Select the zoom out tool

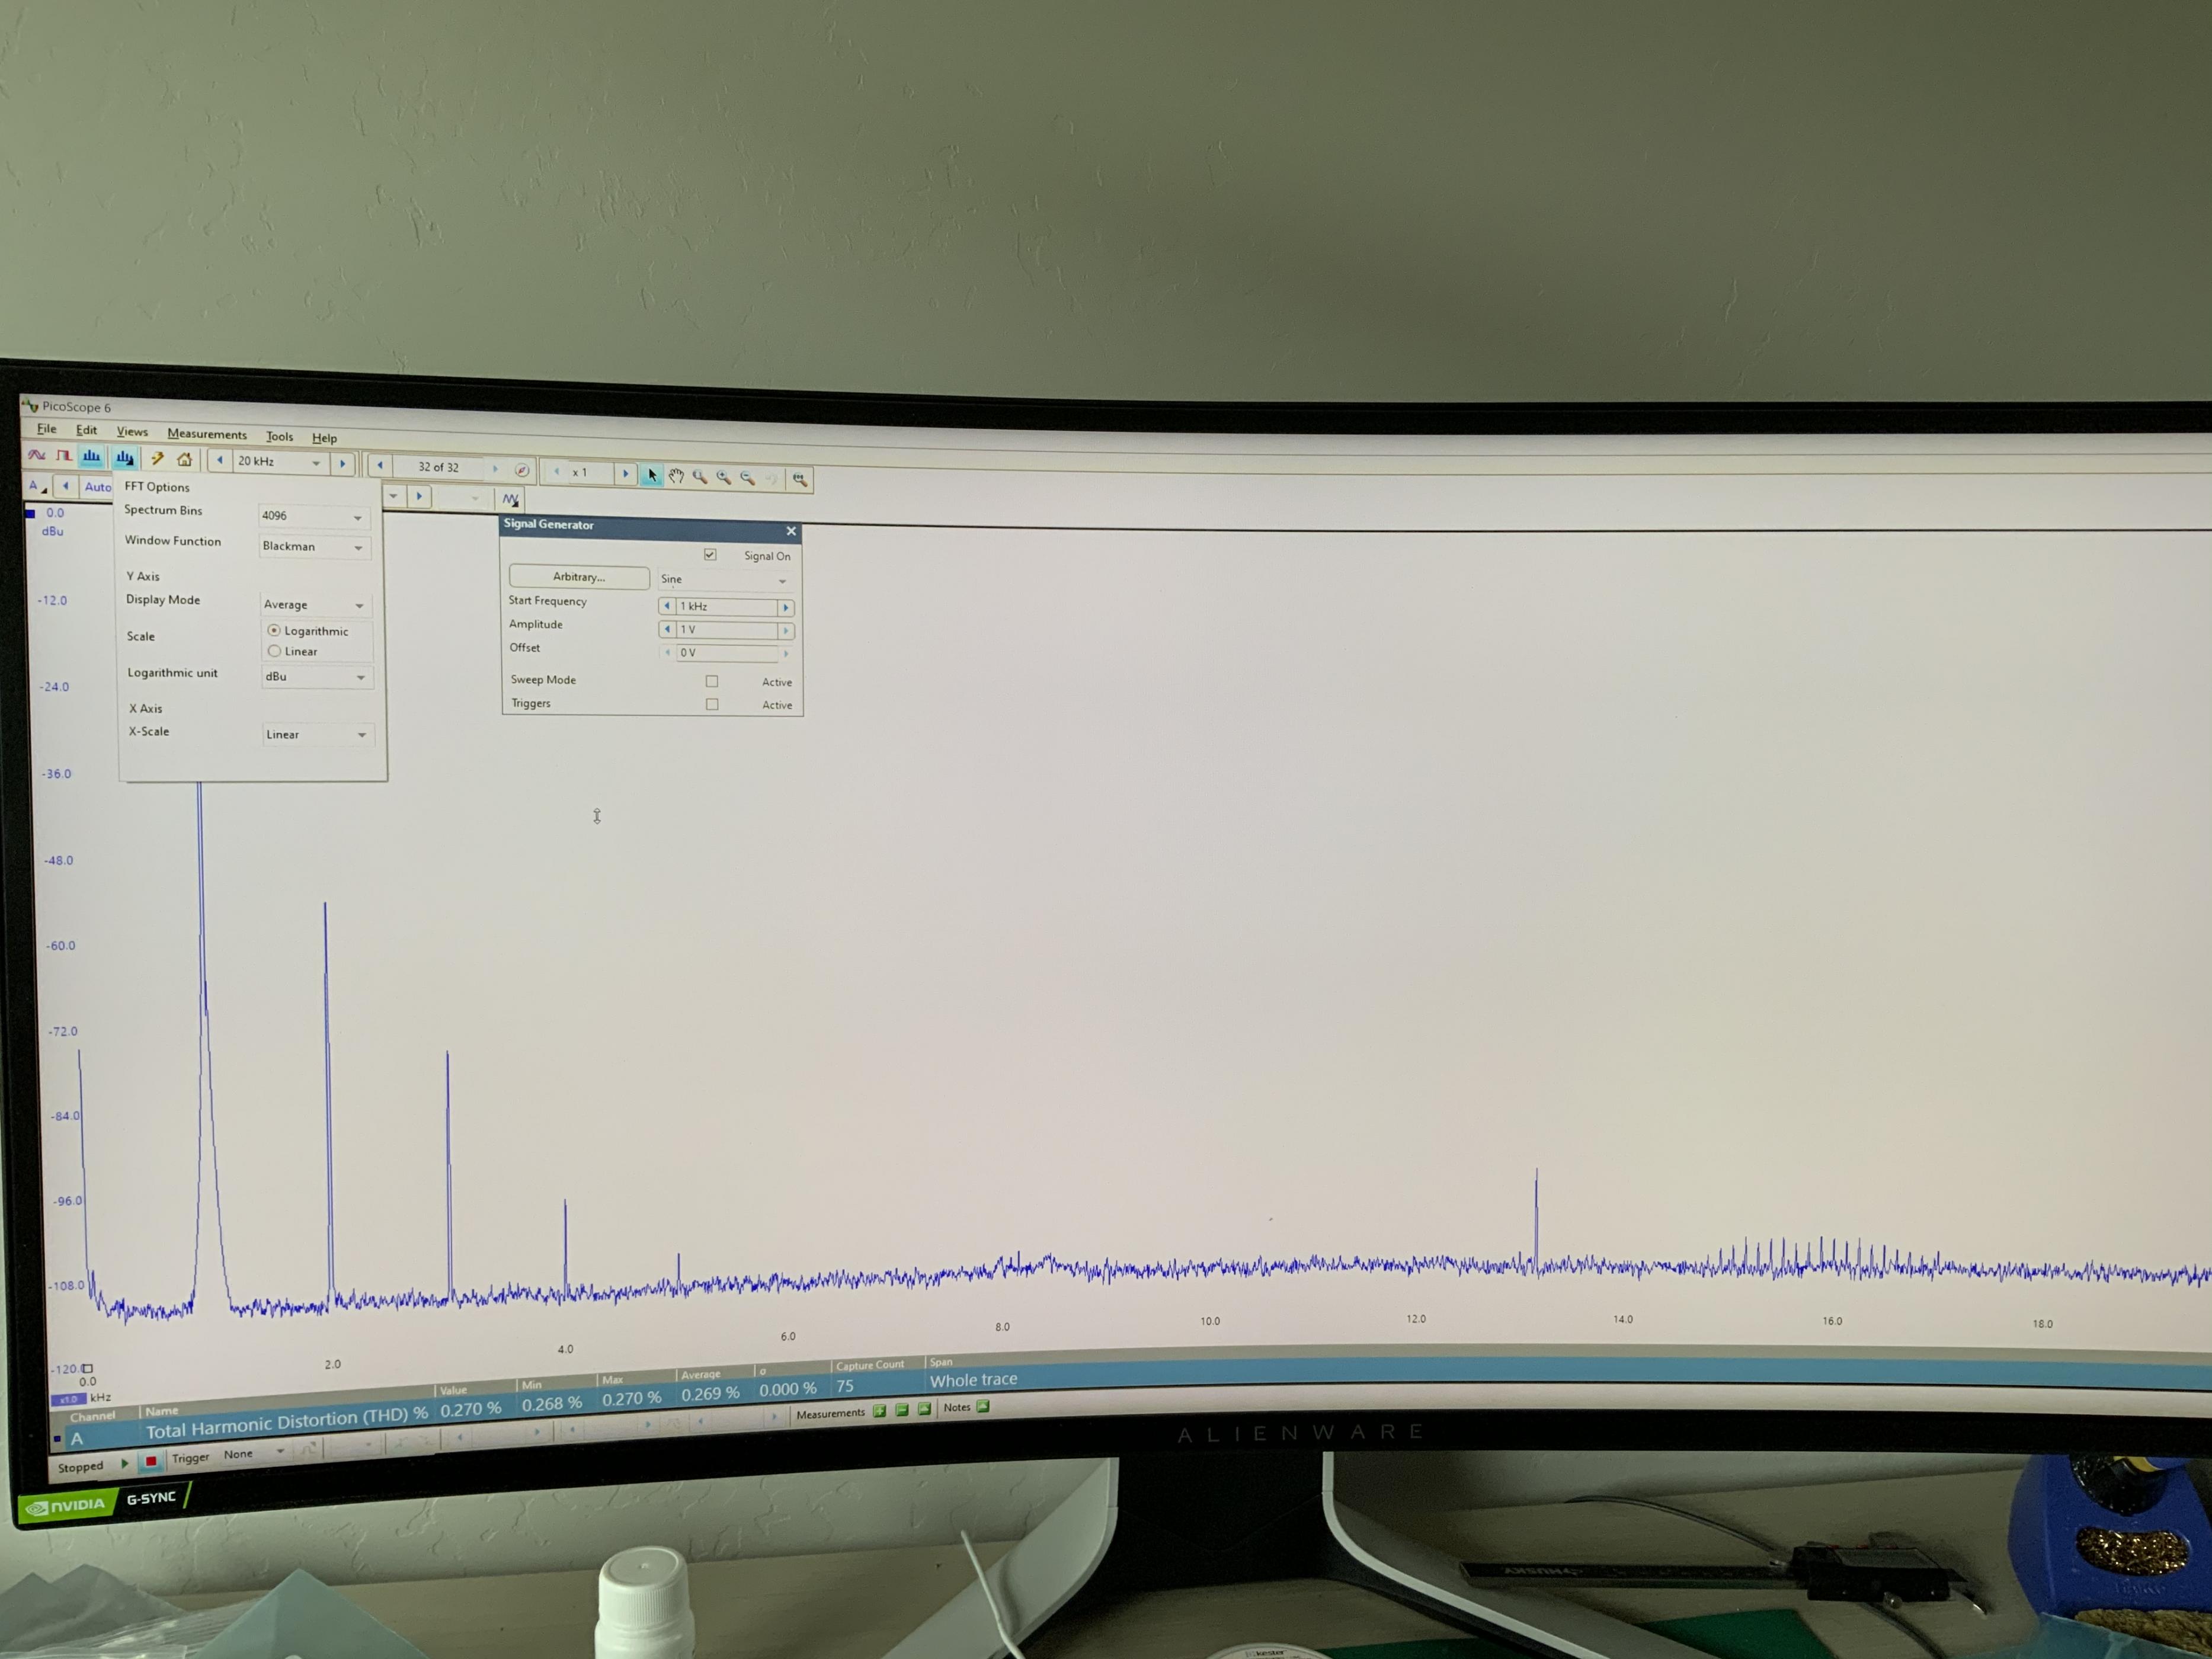pos(748,478)
